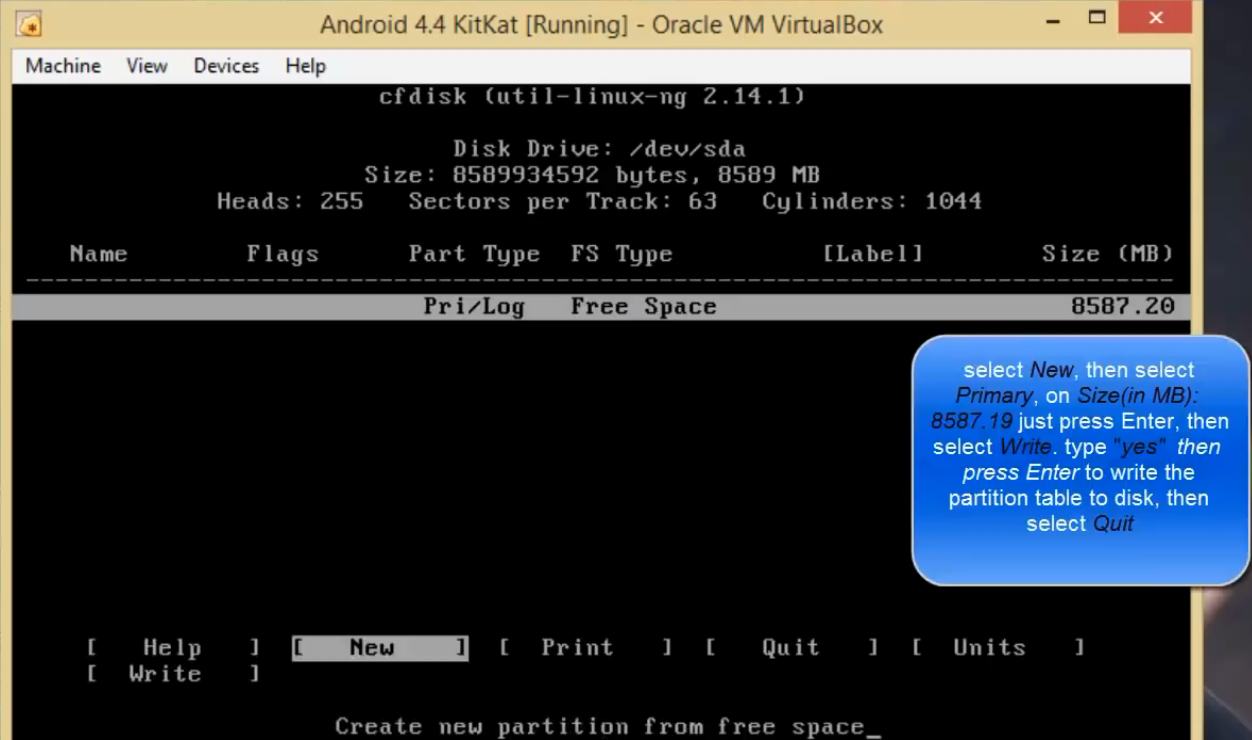The width and height of the screenshot is (1252, 740).
Task: Open the Devices menu
Action: (226, 66)
